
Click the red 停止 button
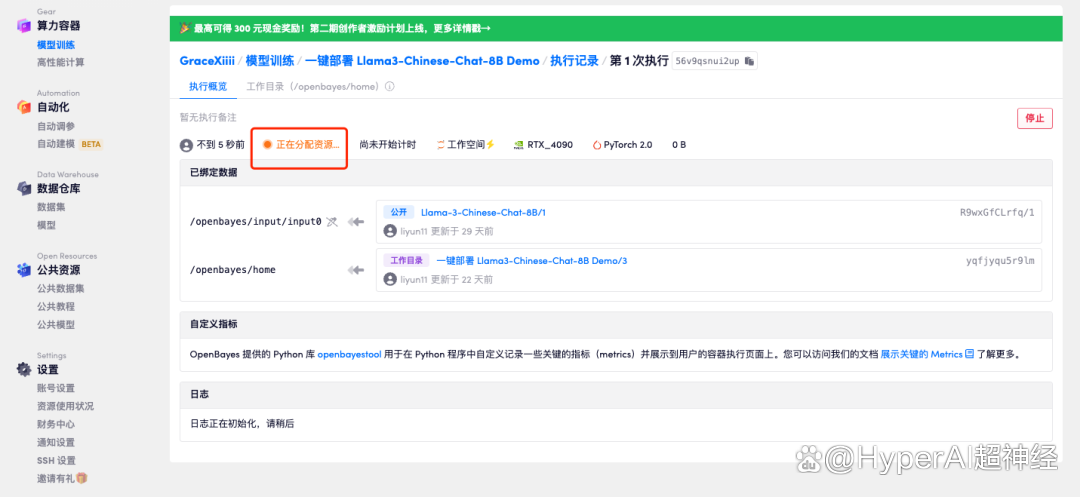pyautogui.click(x=1035, y=118)
